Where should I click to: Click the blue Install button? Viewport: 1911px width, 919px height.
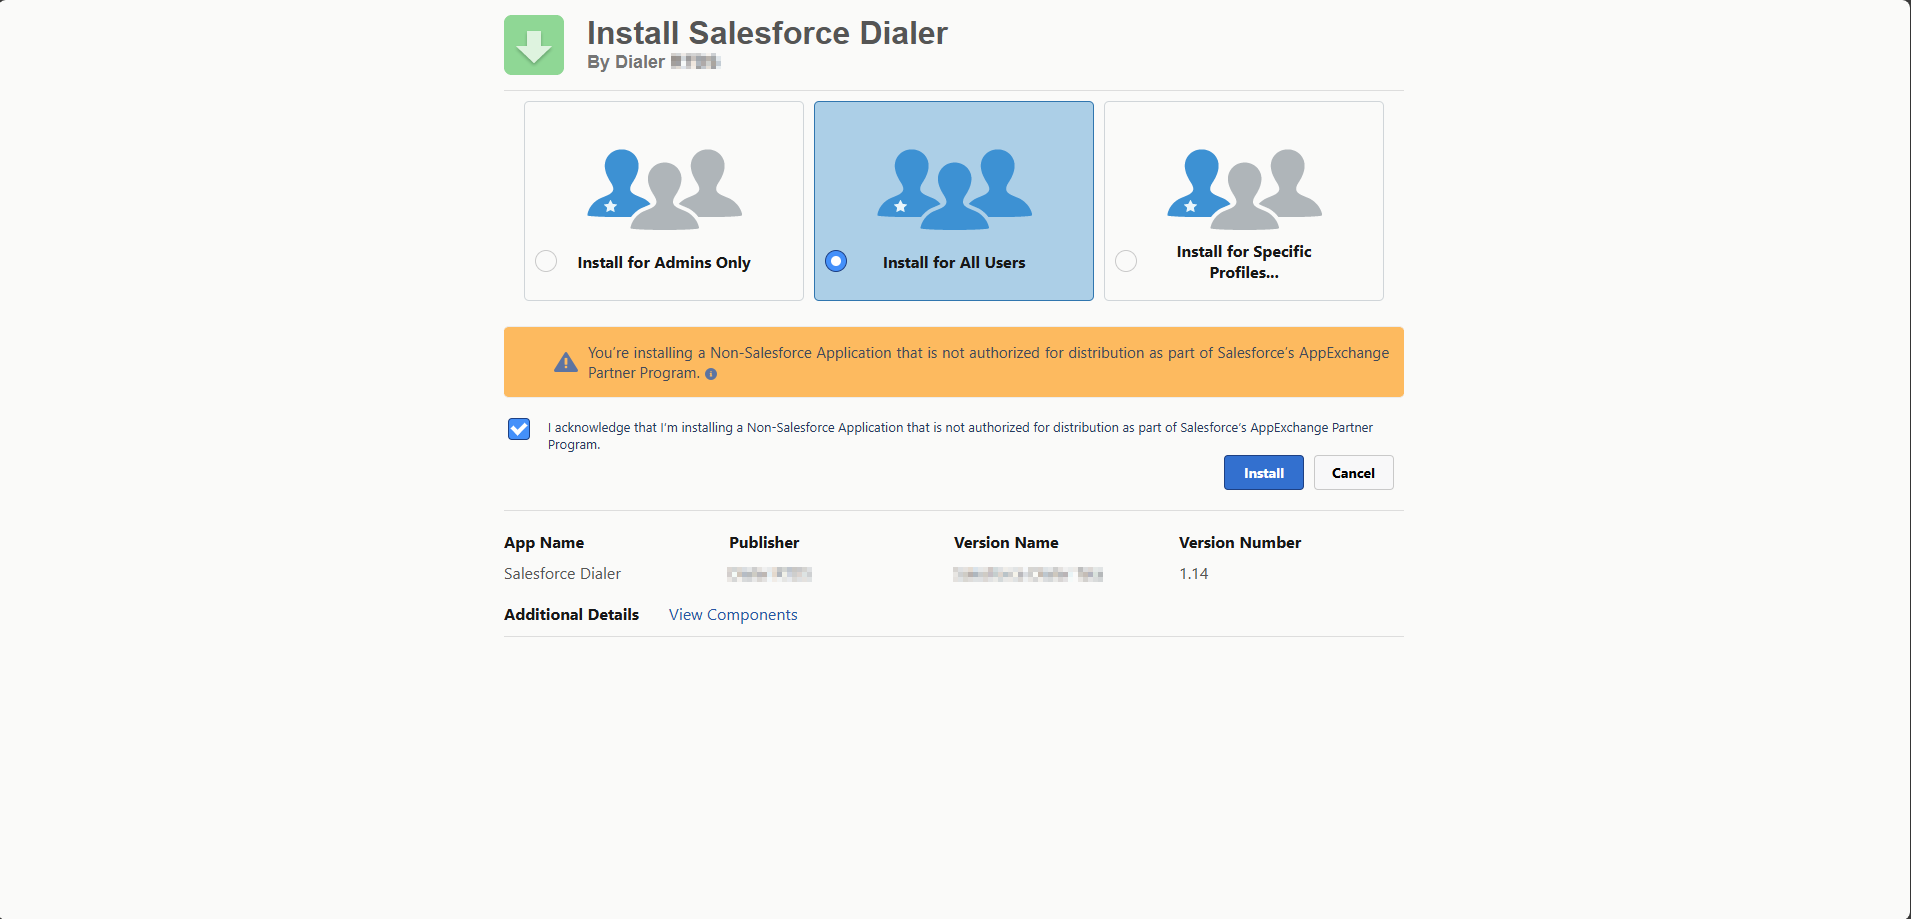1264,473
